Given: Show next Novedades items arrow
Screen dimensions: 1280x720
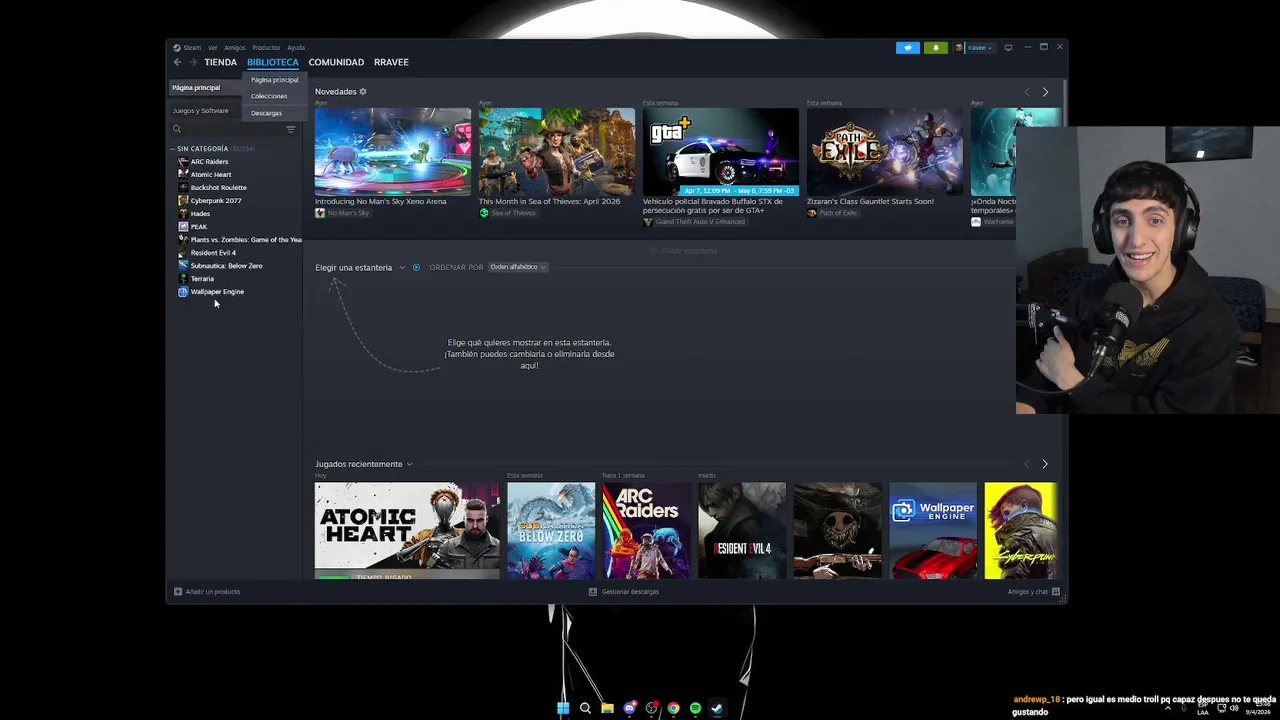Looking at the screenshot, I should [x=1045, y=92].
